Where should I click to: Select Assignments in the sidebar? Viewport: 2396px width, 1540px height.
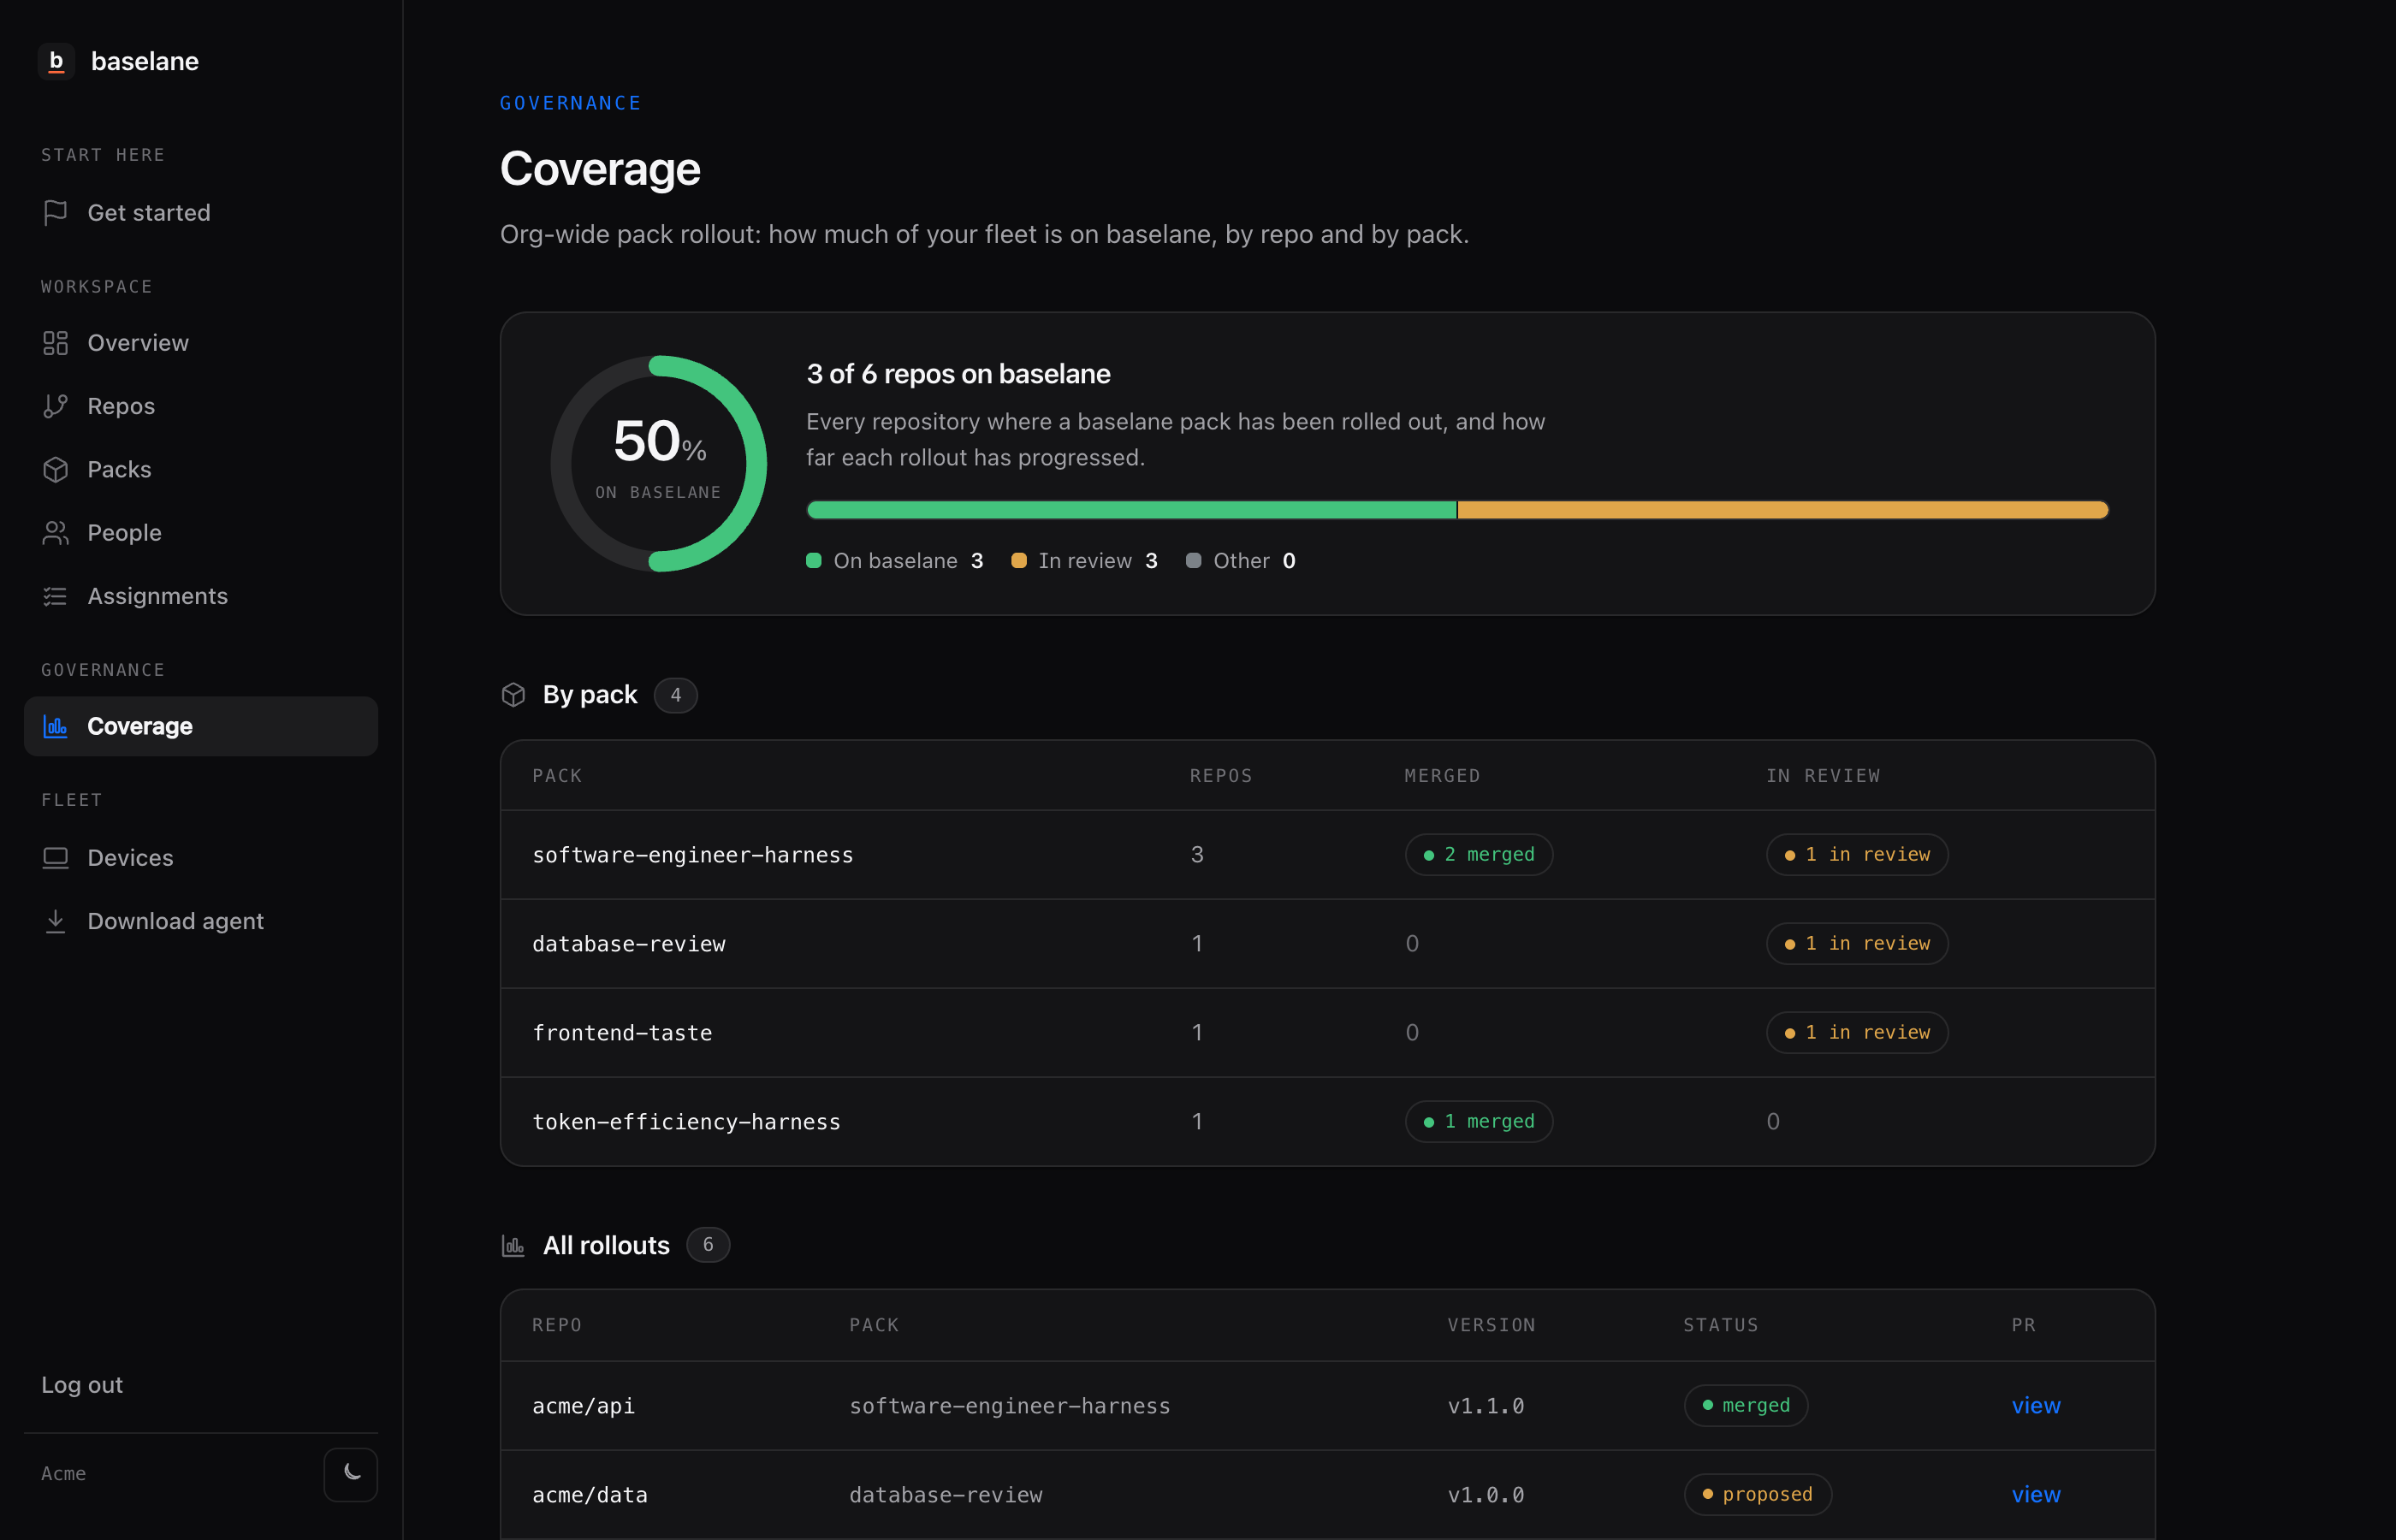[201, 596]
